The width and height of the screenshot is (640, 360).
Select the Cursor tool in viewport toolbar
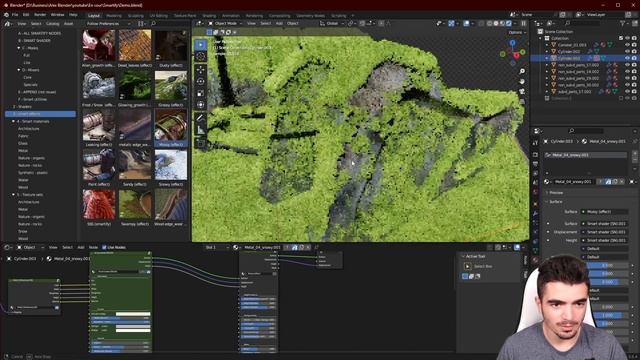pyautogui.click(x=200, y=57)
